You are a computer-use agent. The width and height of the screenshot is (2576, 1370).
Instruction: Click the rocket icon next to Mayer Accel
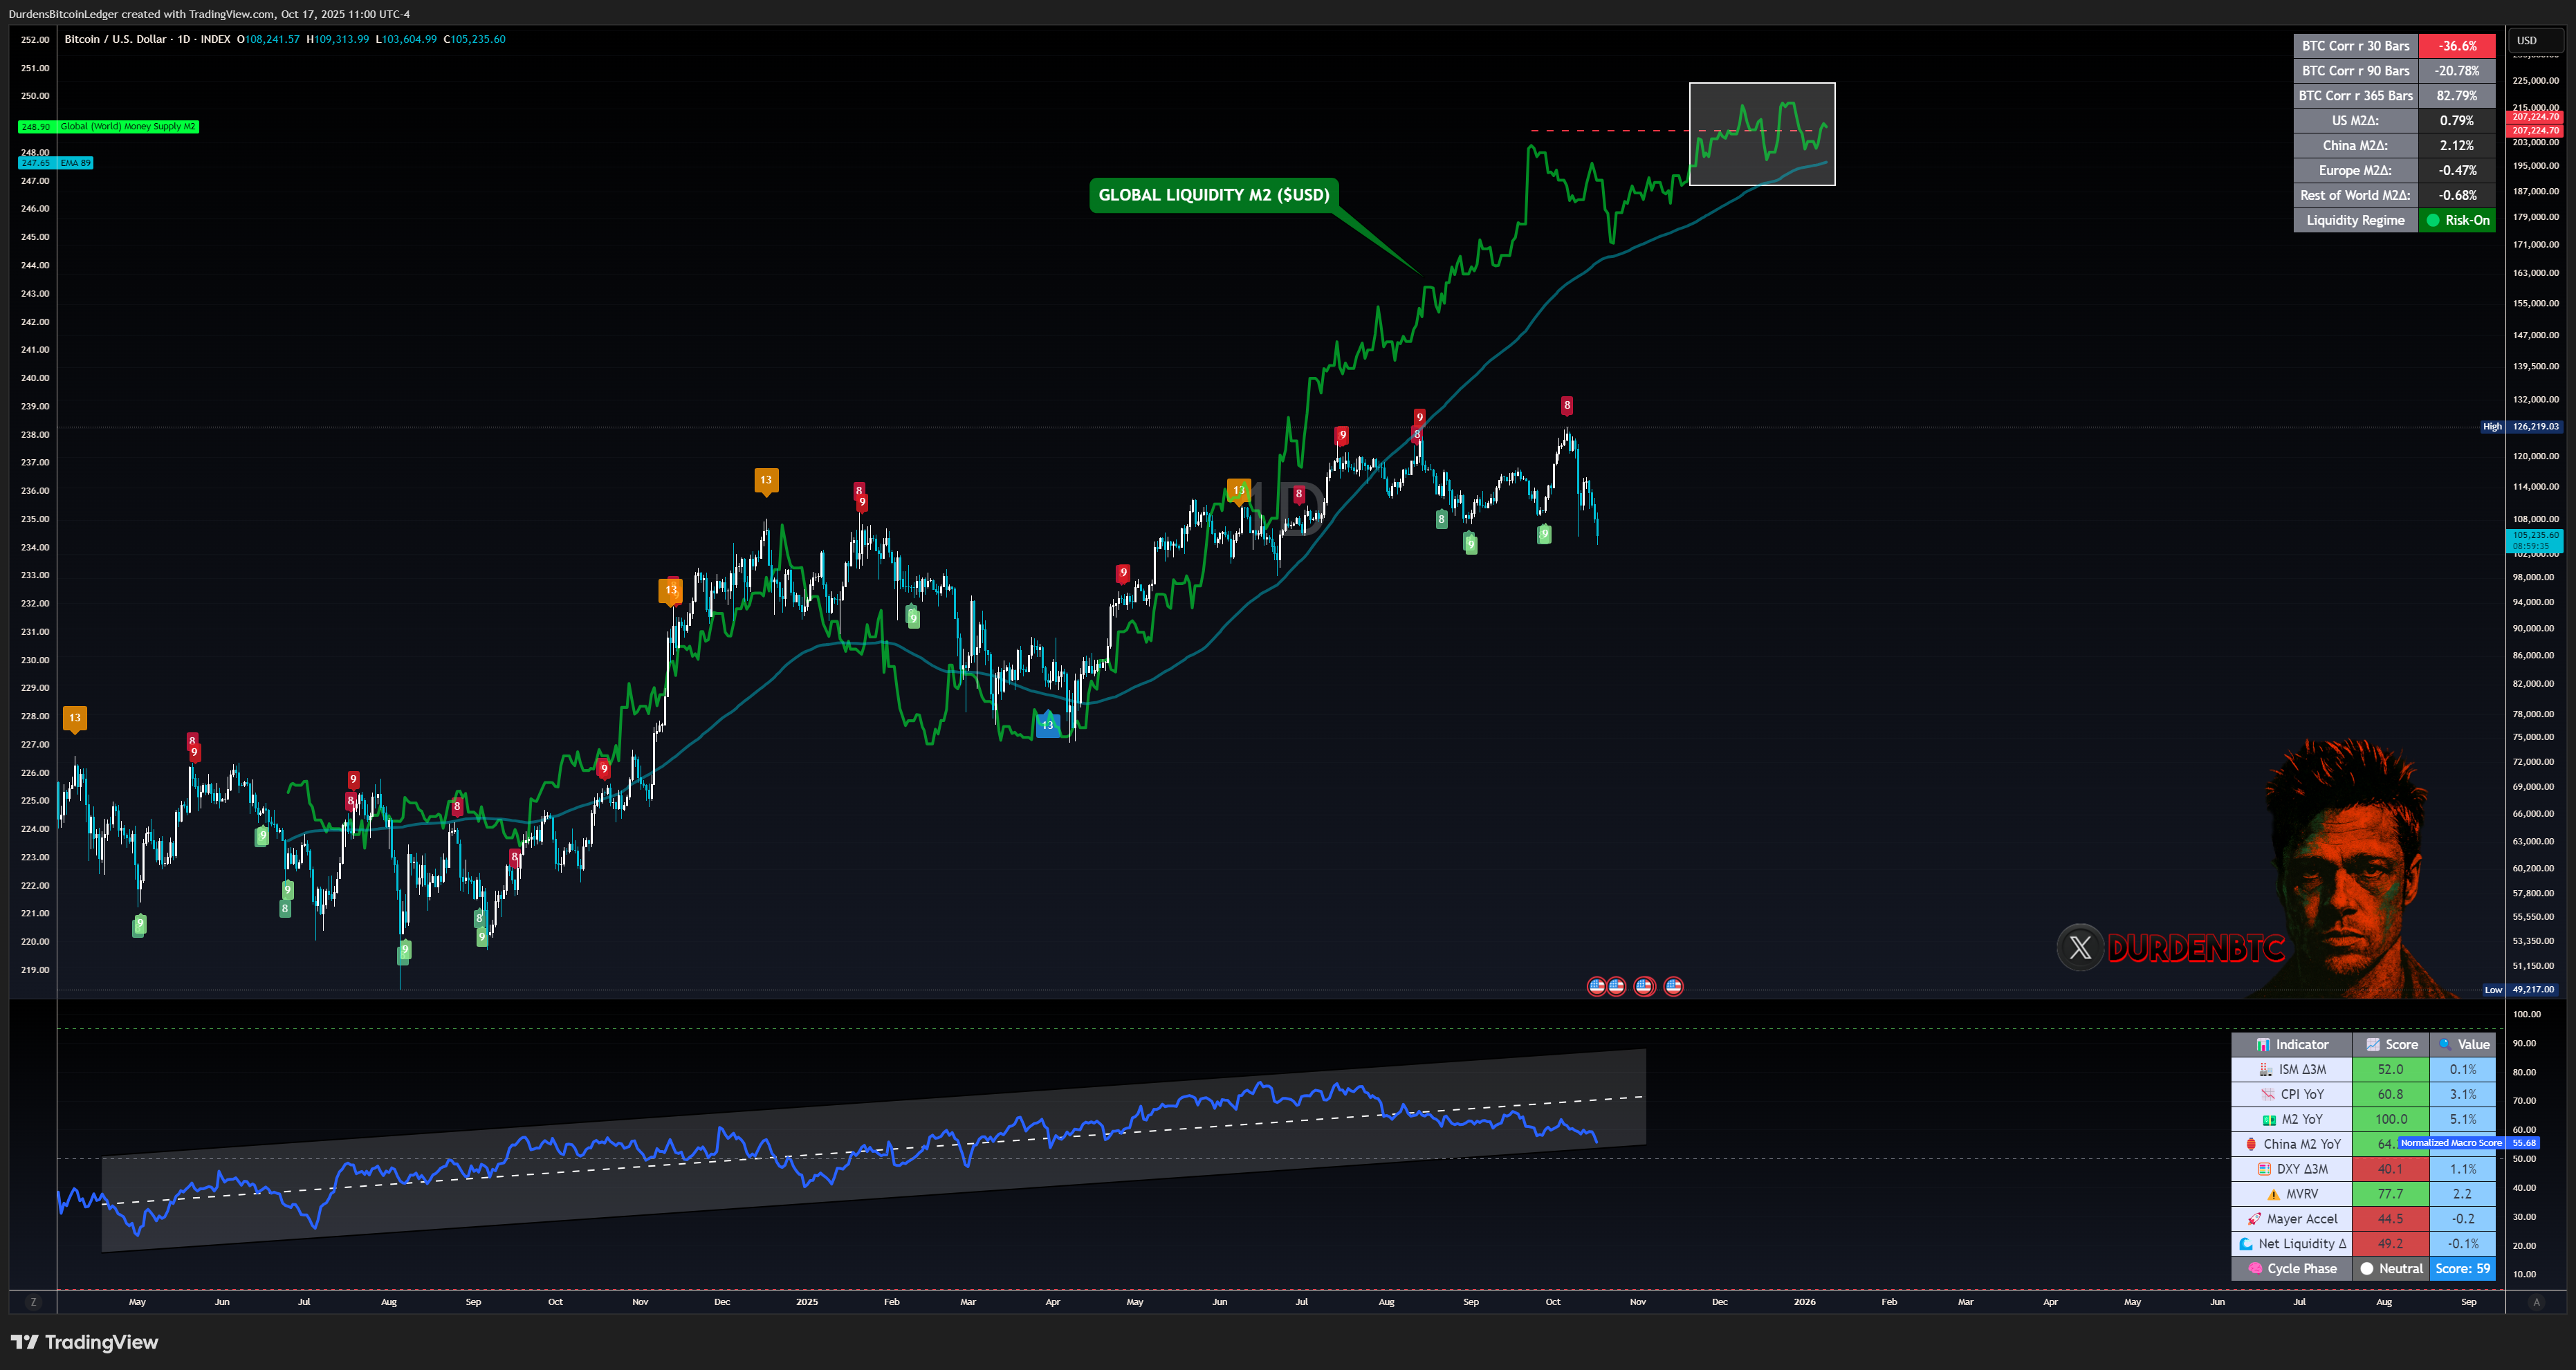pos(2254,1219)
